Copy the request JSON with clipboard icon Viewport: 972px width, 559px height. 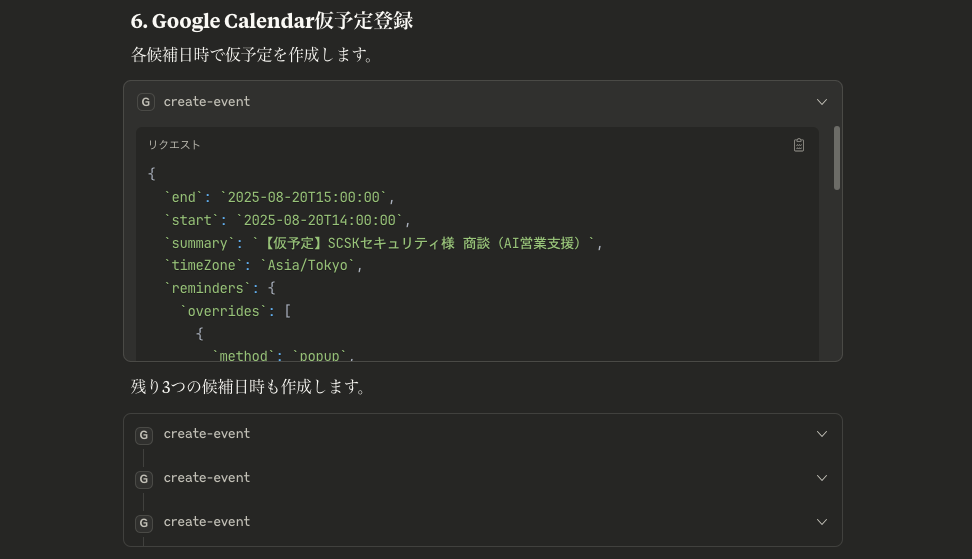(x=798, y=145)
